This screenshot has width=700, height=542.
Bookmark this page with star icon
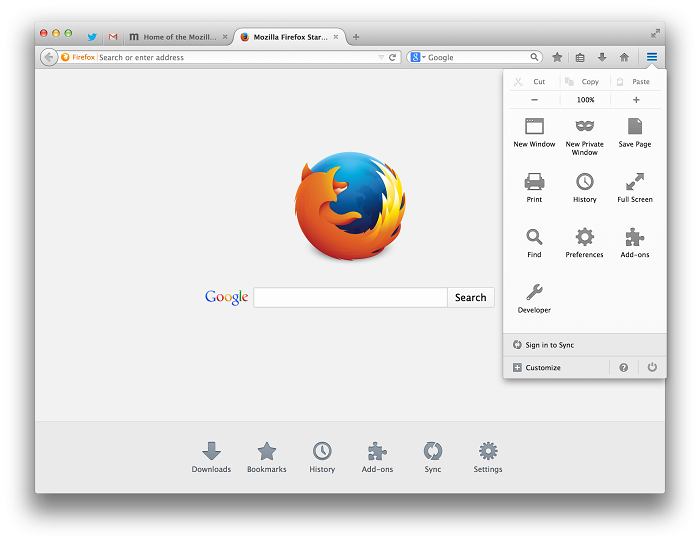(557, 57)
